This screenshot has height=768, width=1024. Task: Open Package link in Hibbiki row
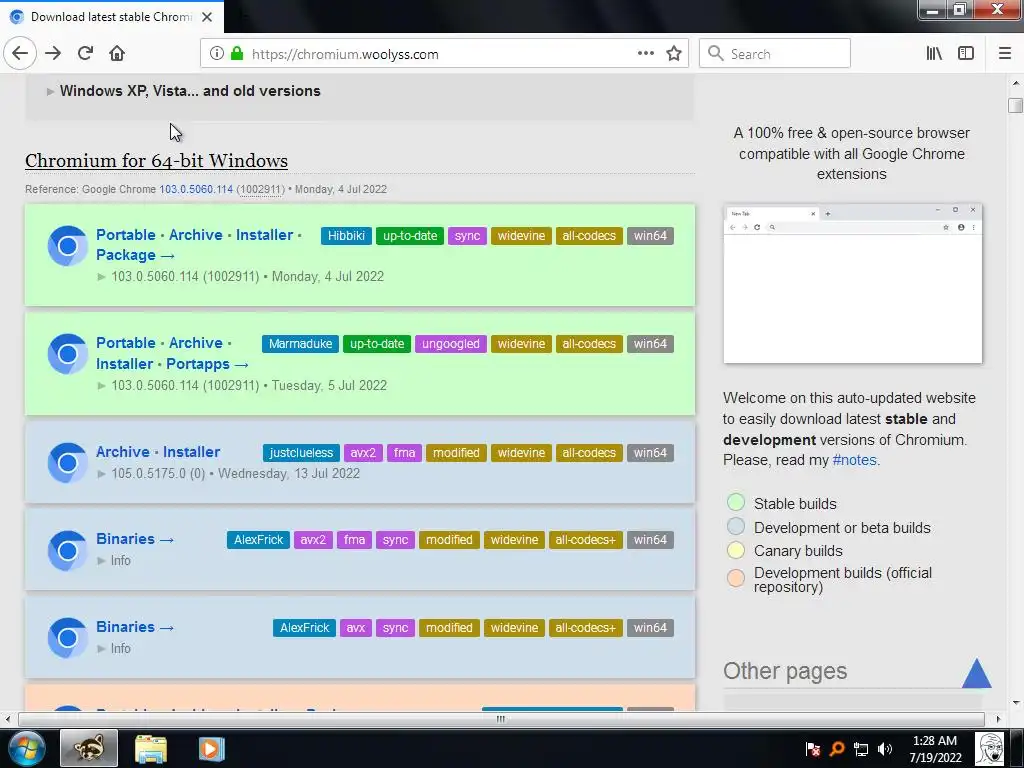135,255
